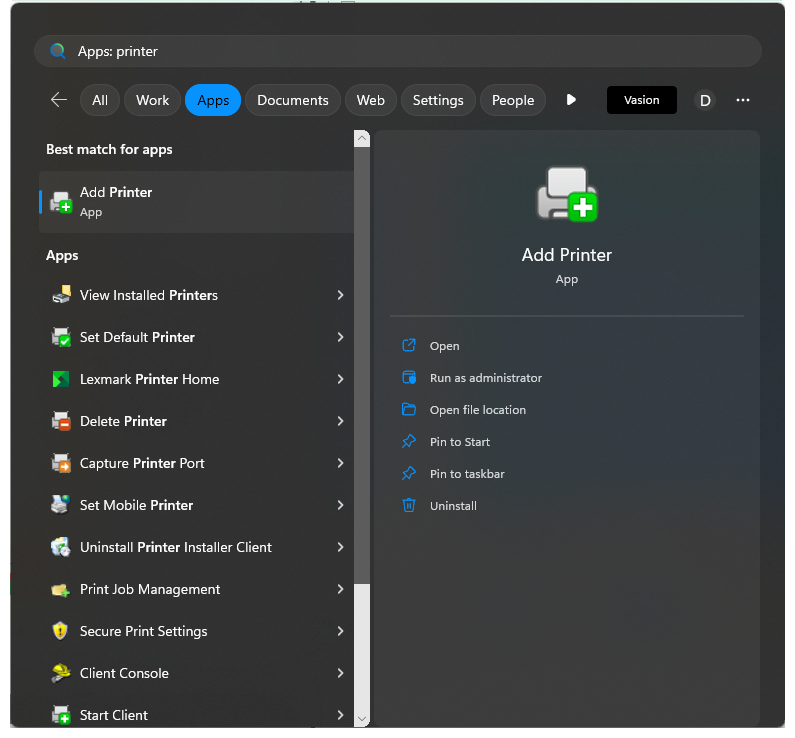Click the Start Client icon
Viewport: 795px width, 738px height.
click(x=61, y=715)
